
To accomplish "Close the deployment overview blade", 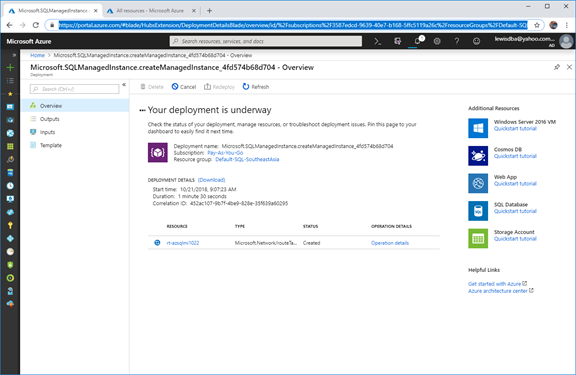I will (569, 67).
